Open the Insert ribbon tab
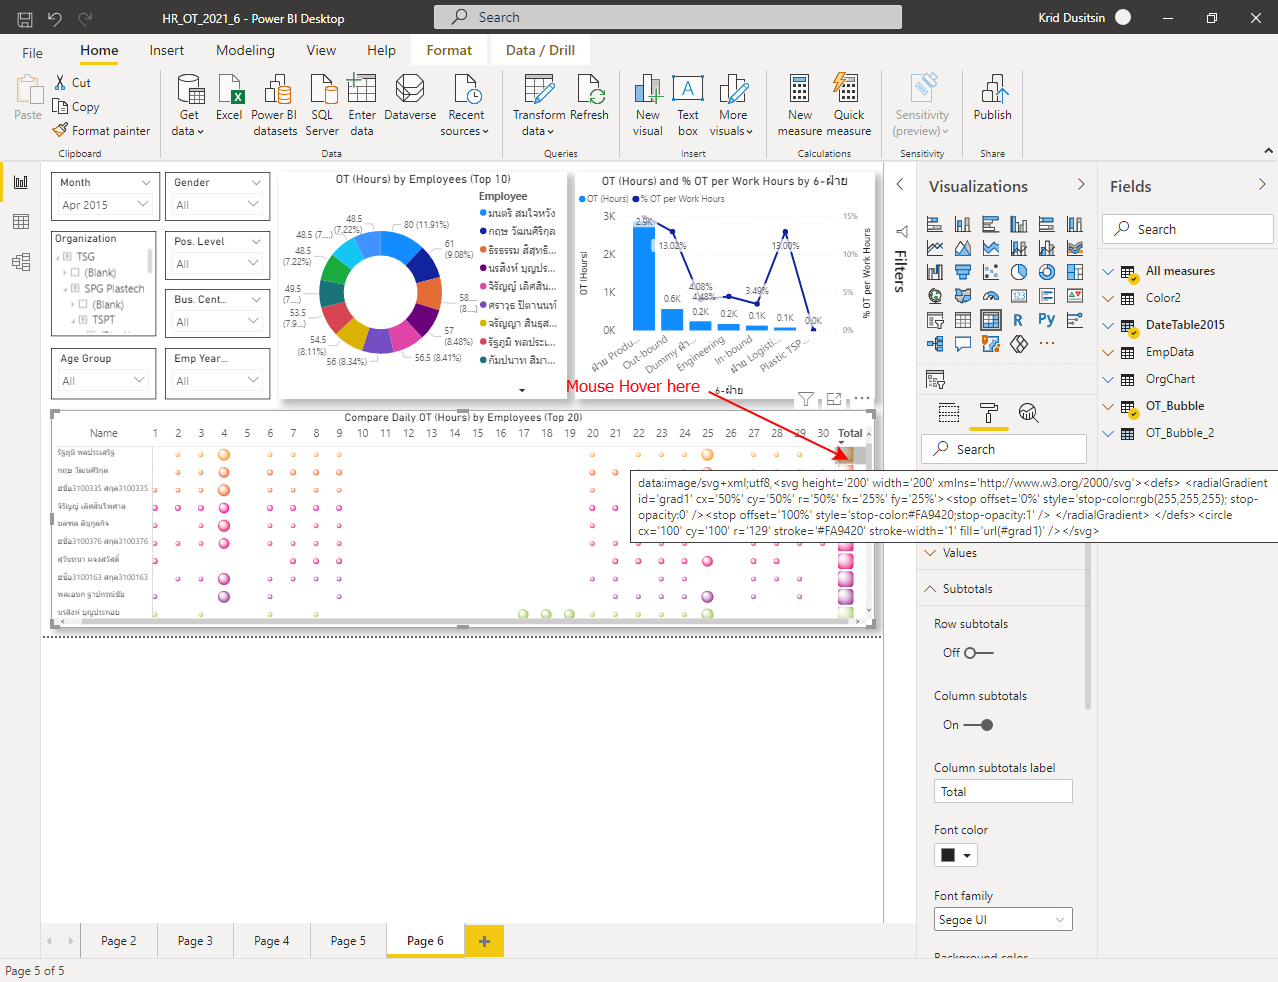This screenshot has width=1278, height=982. (167, 50)
